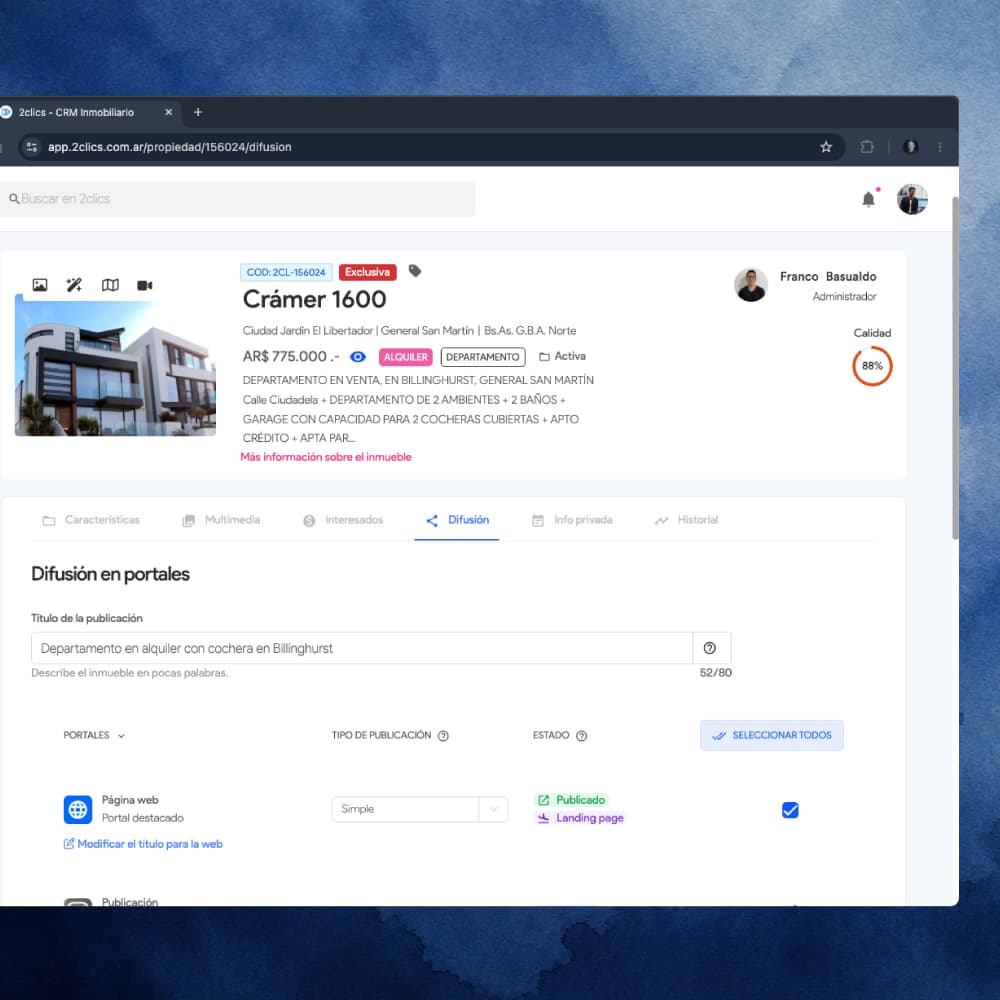Click the browser address bar URL
1000x1000 pixels.
(x=170, y=147)
